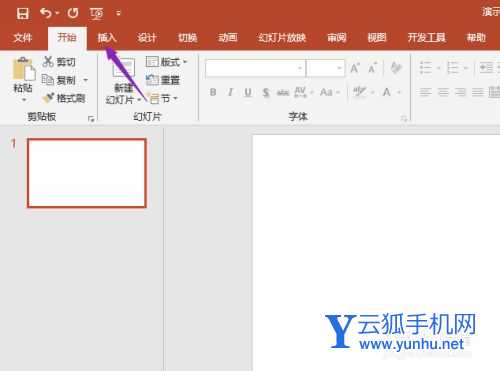
Task: Switch to the 幻灯片放映 tab
Action: coord(282,38)
